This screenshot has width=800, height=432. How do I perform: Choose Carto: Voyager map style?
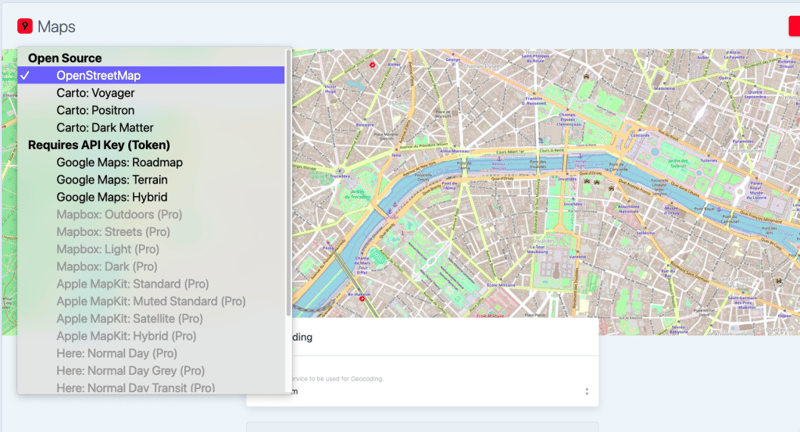coord(95,93)
